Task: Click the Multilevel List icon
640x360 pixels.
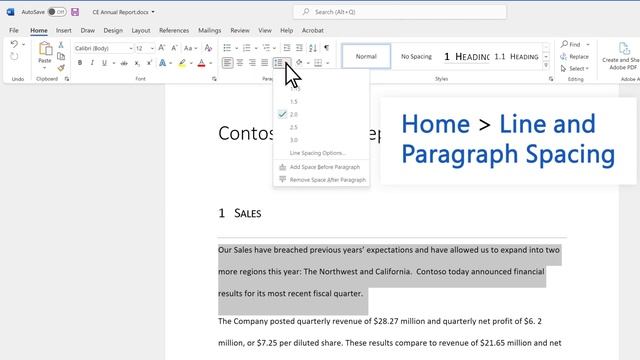Action: click(266, 48)
